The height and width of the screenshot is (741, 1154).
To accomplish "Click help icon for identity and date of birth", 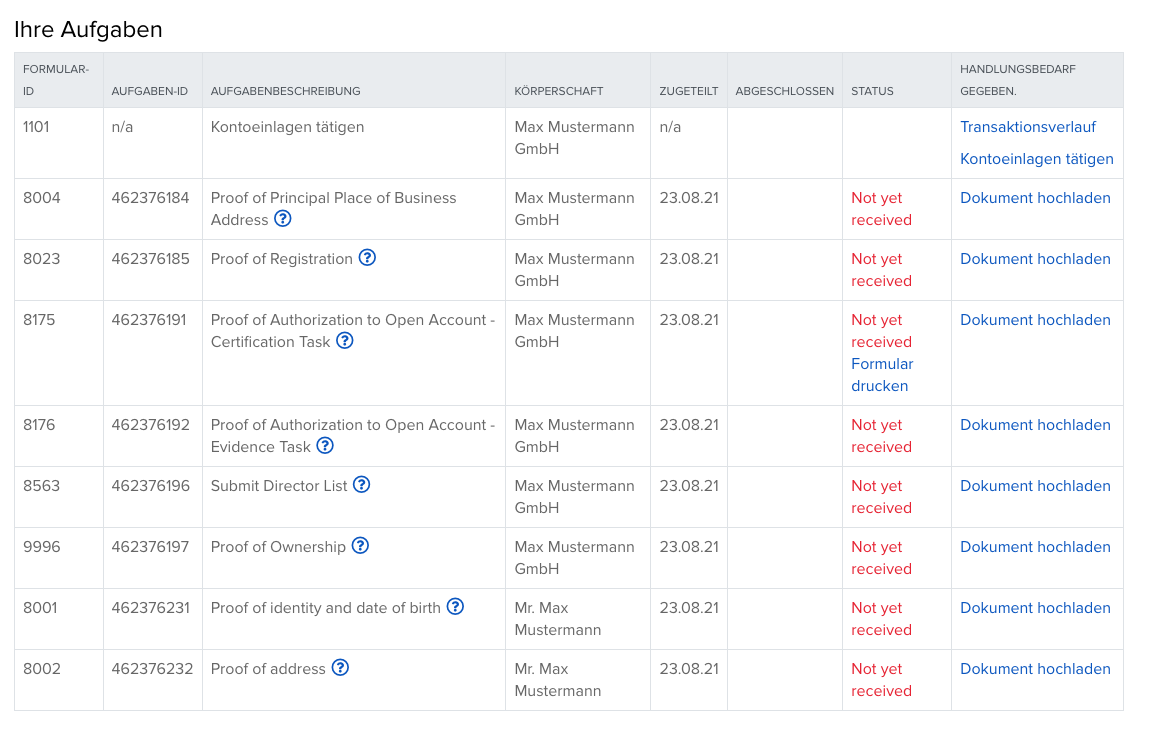I will (455, 607).
